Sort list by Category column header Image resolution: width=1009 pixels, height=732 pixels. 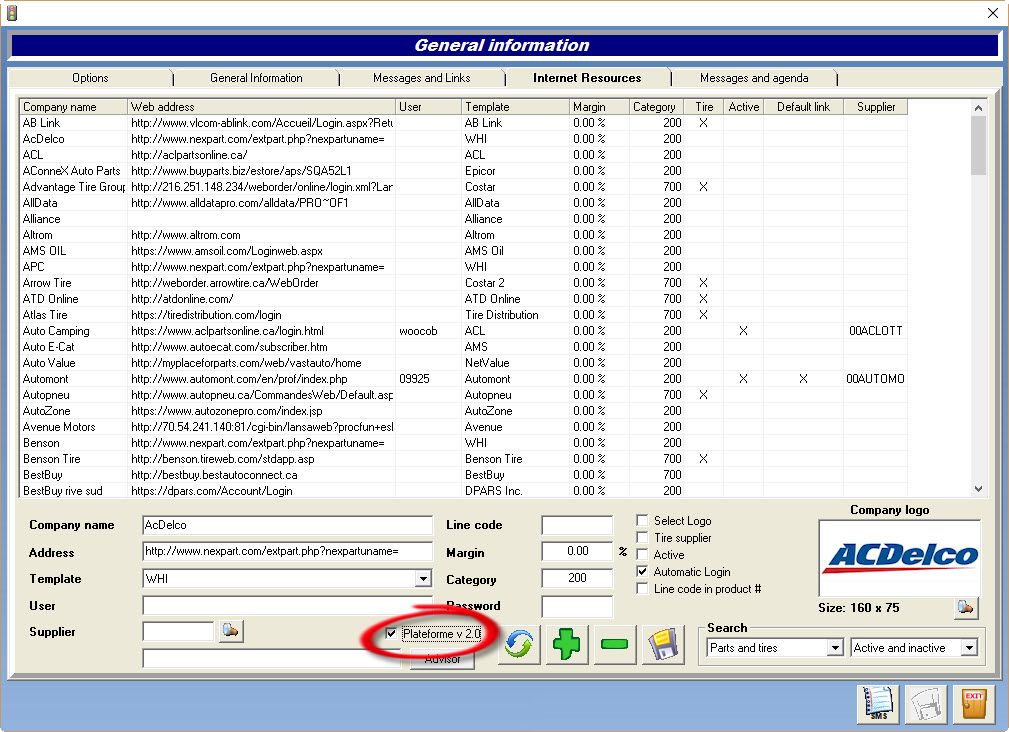654,107
